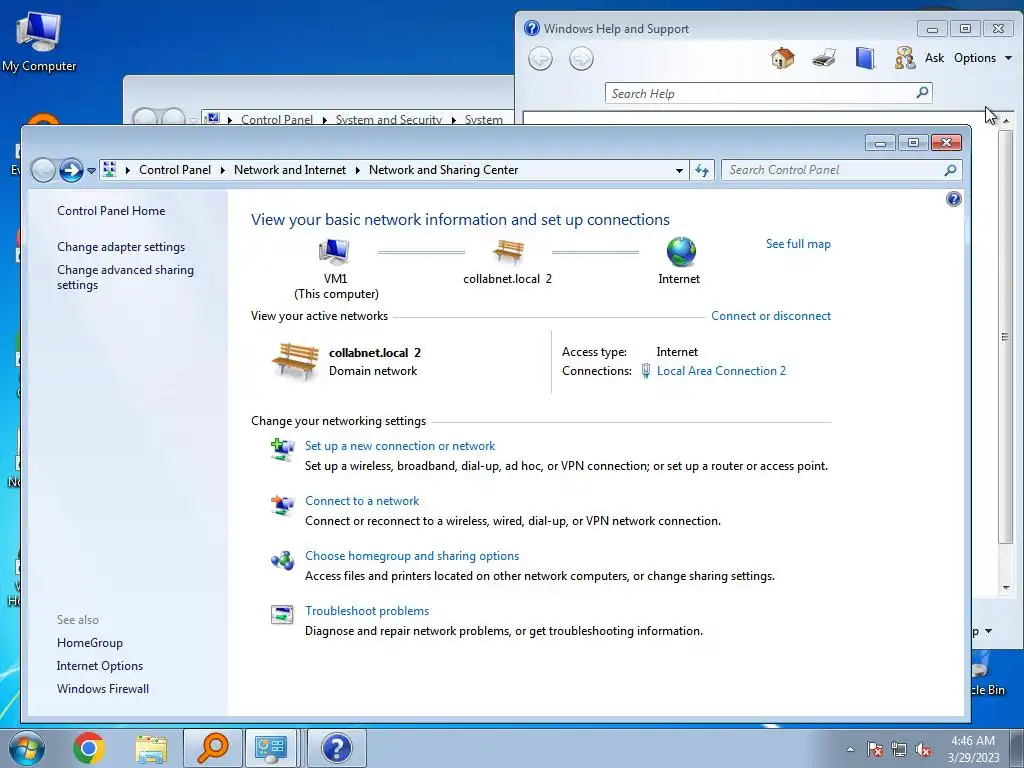Select Control Panel in the breadcrumb
Viewport: 1024px width, 768px height.
[175, 170]
